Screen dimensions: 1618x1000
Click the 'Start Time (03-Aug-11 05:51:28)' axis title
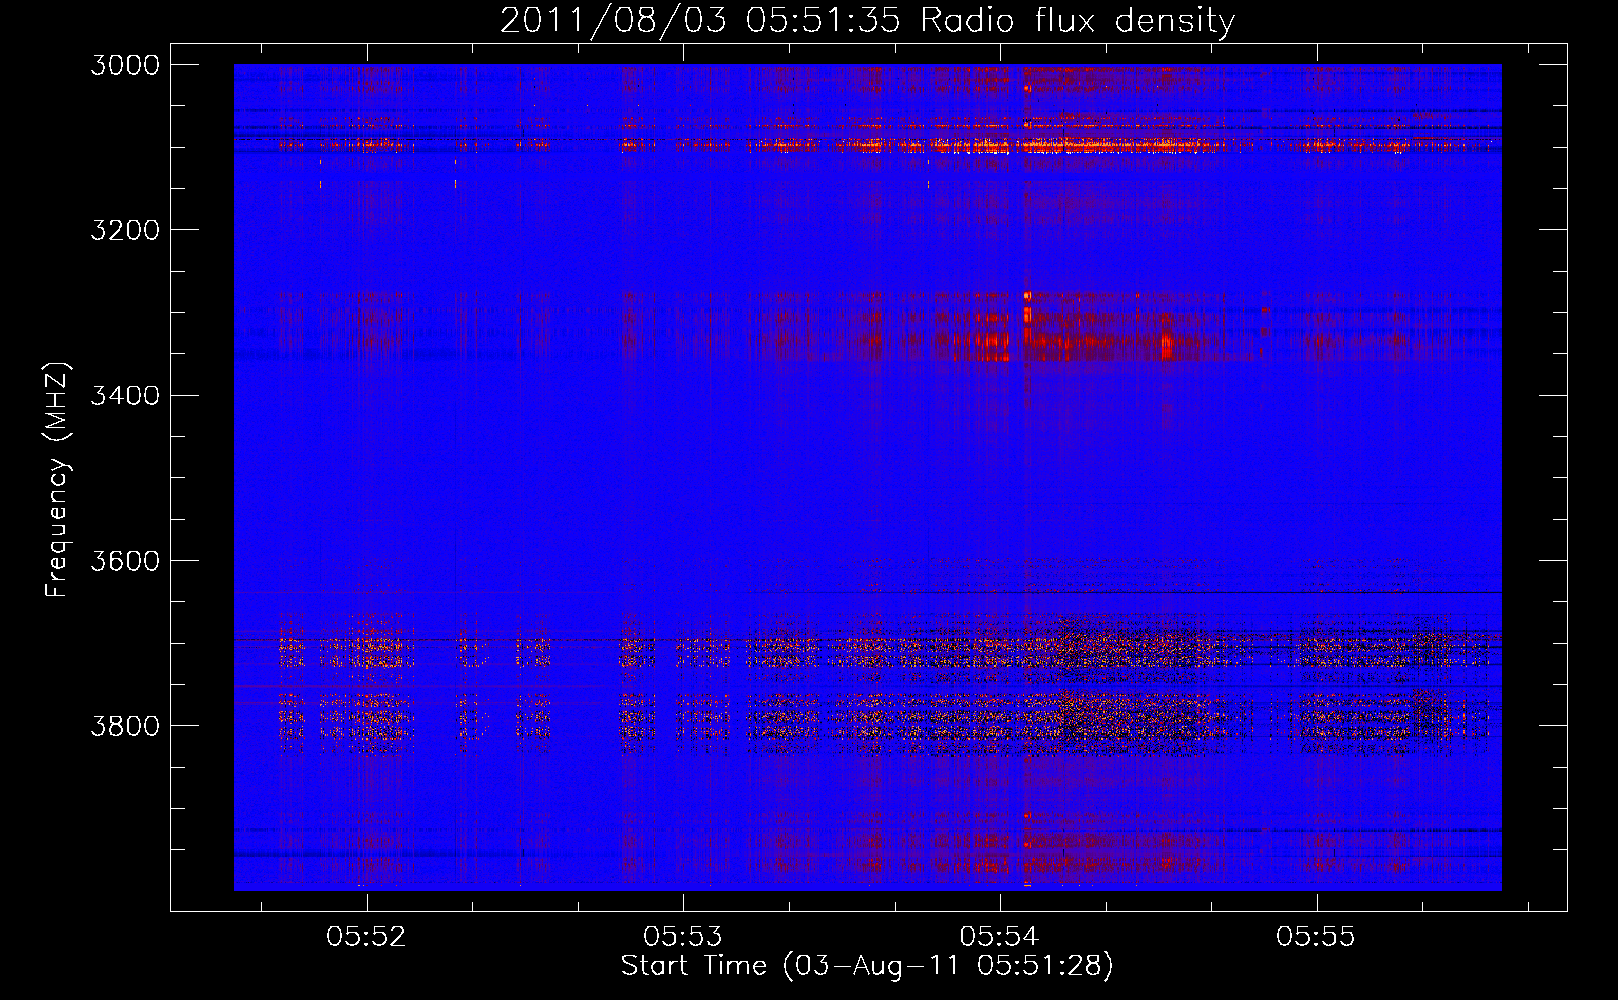tap(867, 966)
